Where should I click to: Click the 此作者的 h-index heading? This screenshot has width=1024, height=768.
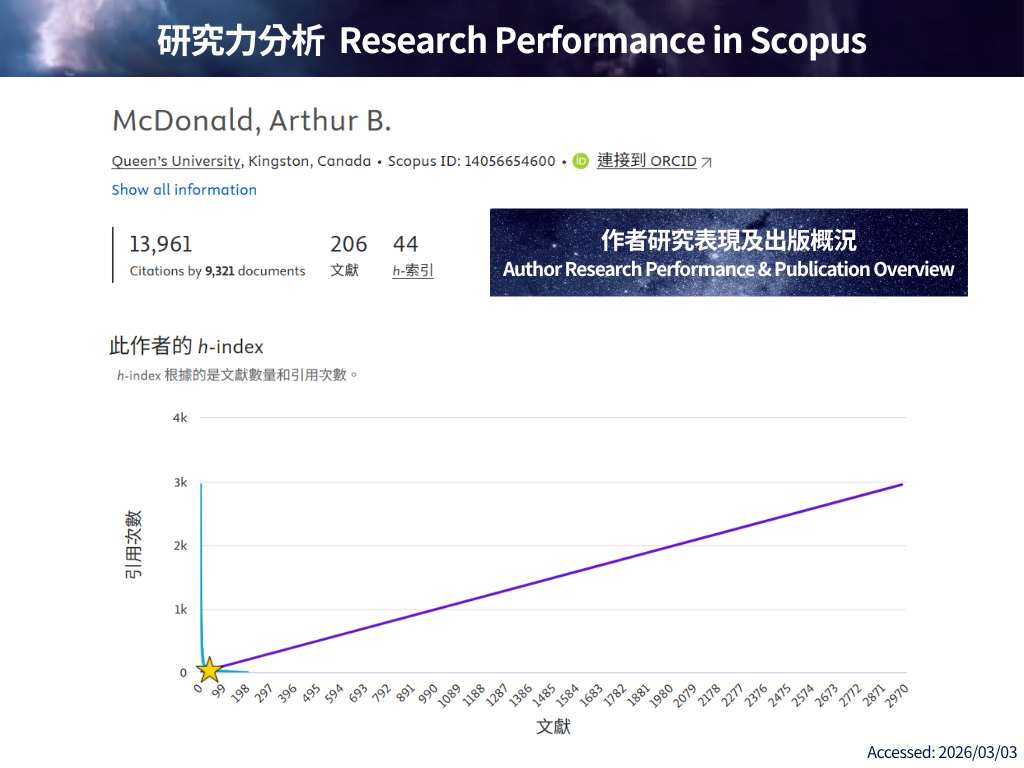tap(186, 347)
